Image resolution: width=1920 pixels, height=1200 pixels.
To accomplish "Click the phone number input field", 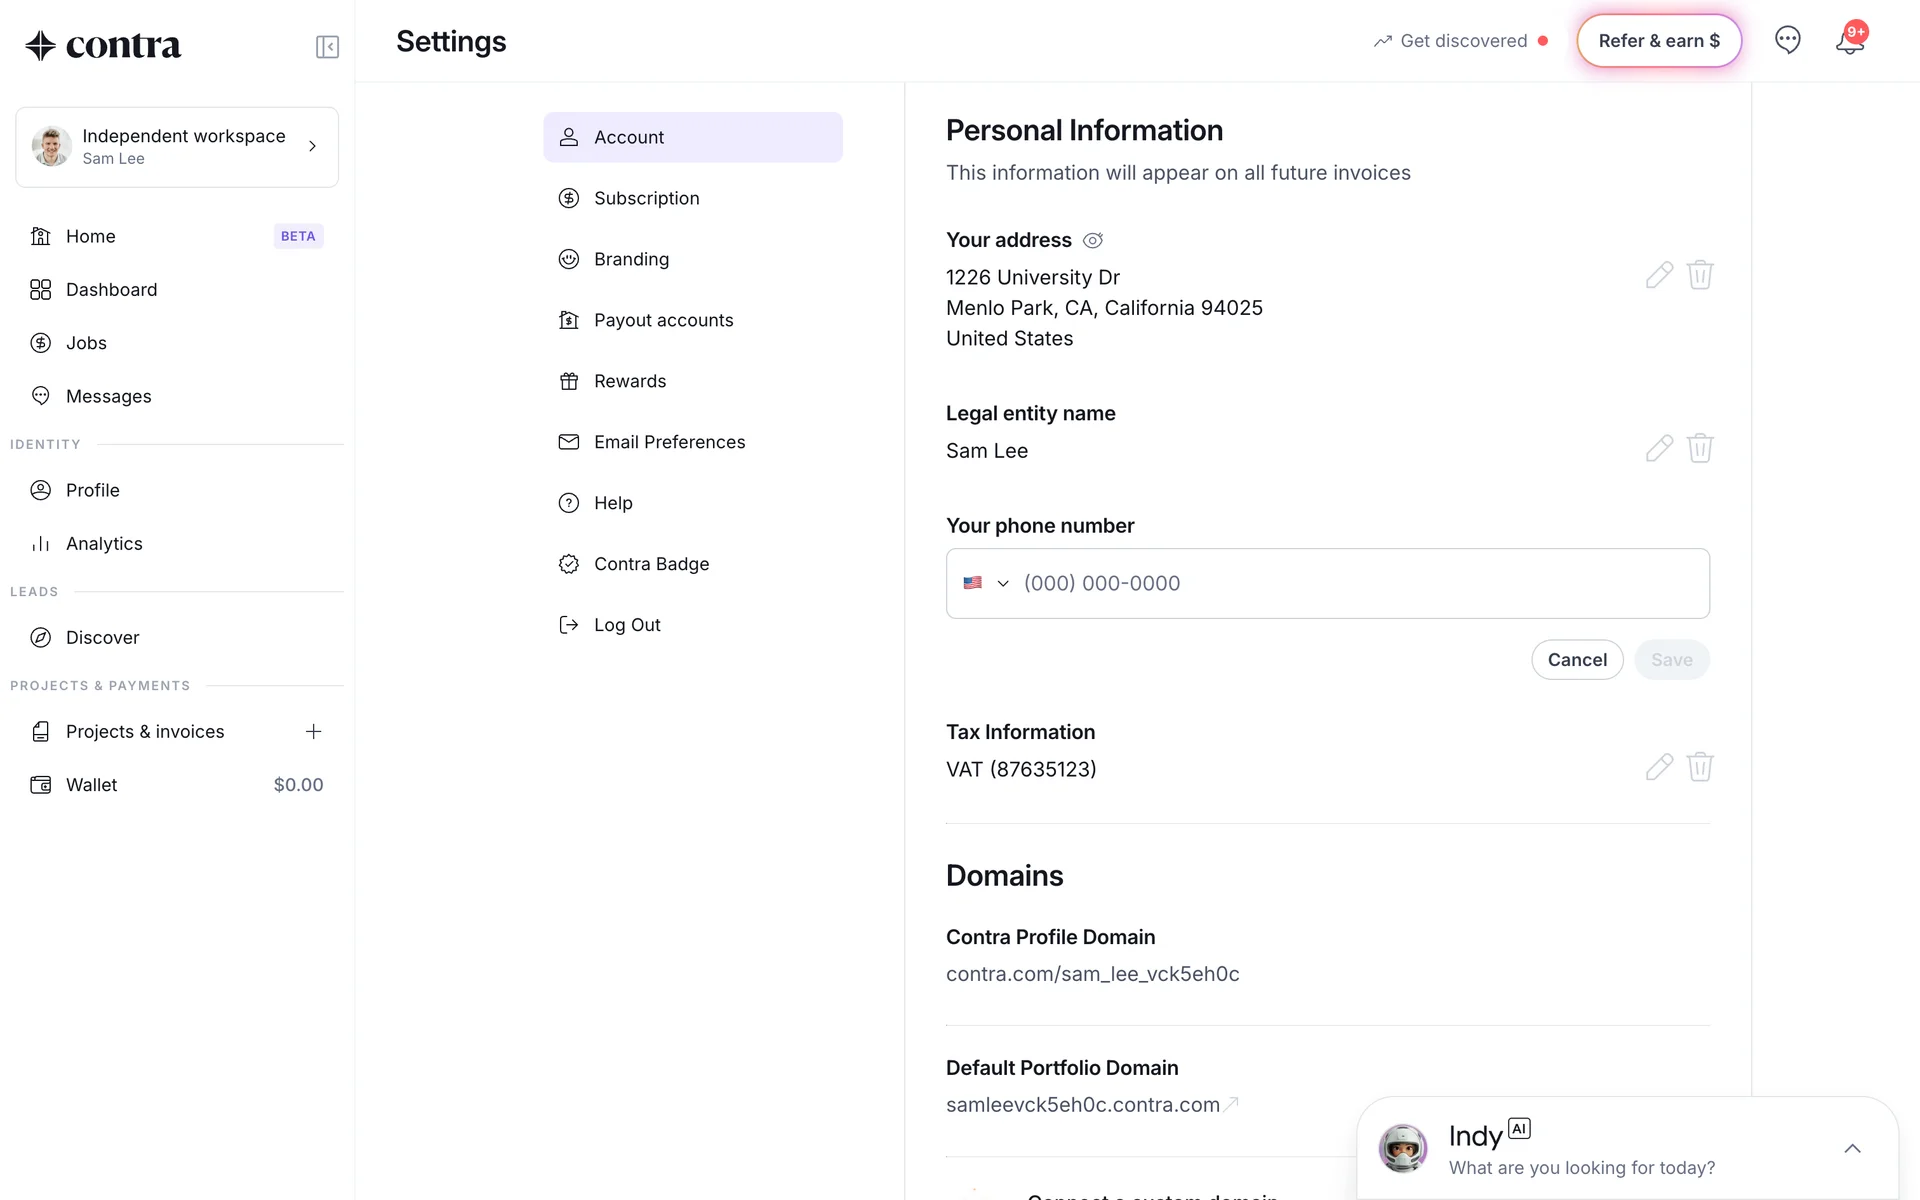I will pyautogui.click(x=1360, y=583).
